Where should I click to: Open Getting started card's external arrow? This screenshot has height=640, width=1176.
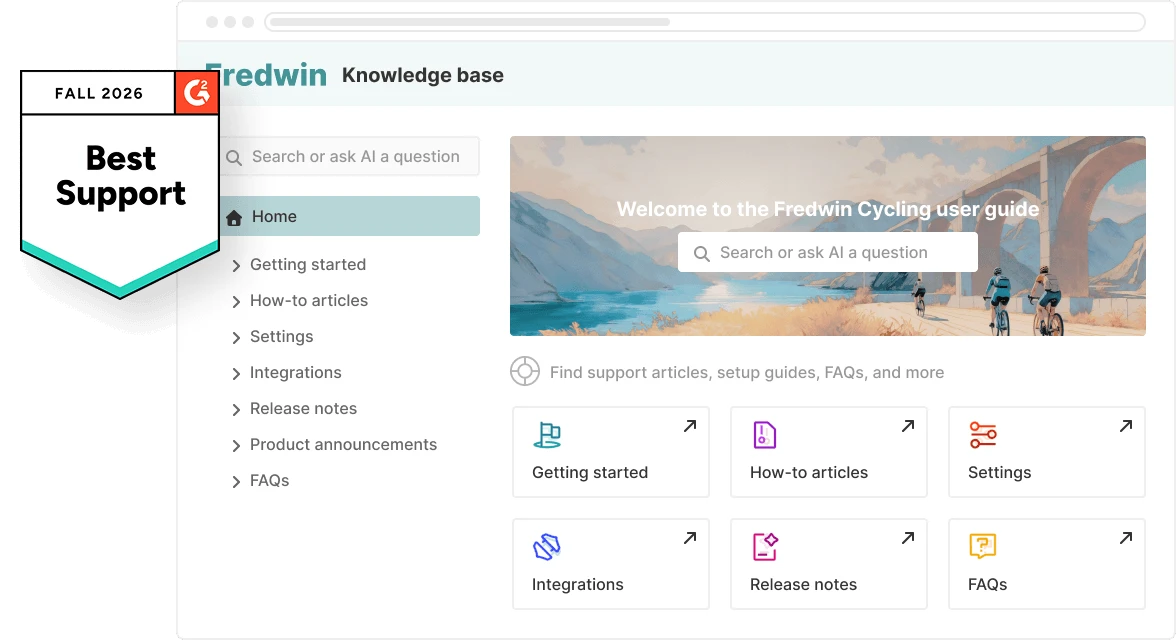690,426
